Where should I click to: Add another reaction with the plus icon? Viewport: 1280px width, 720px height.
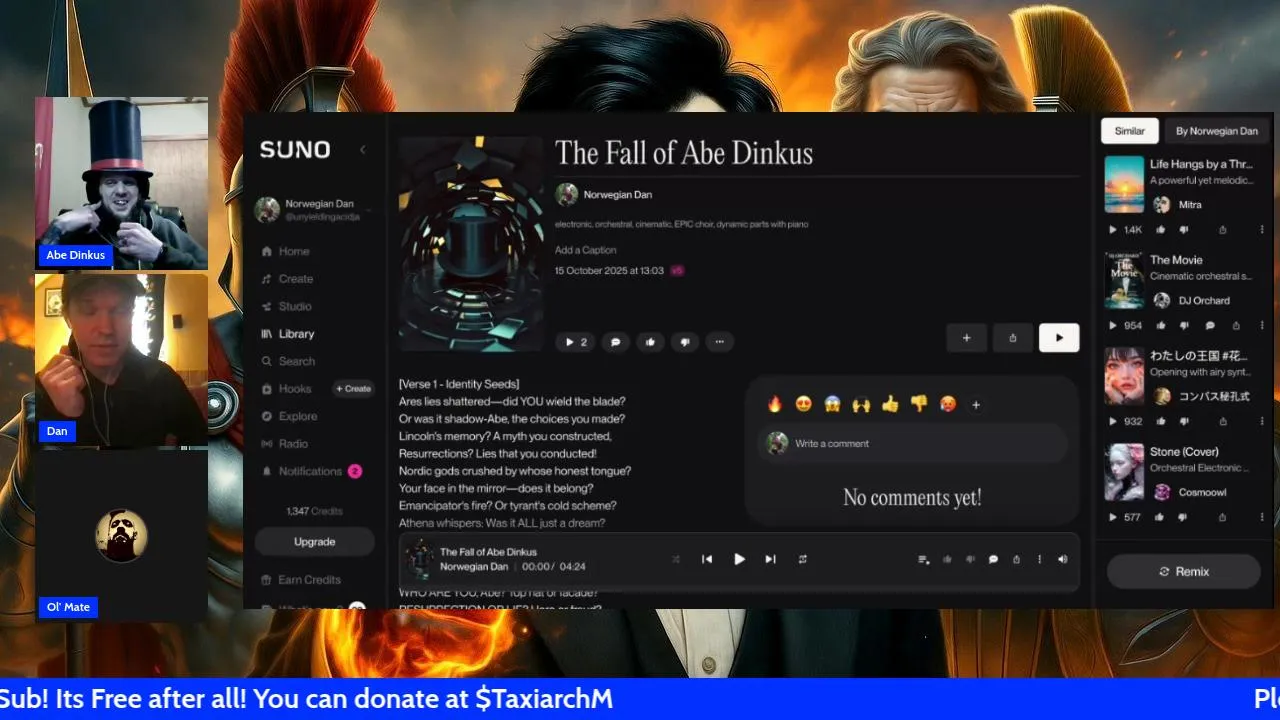coord(976,405)
